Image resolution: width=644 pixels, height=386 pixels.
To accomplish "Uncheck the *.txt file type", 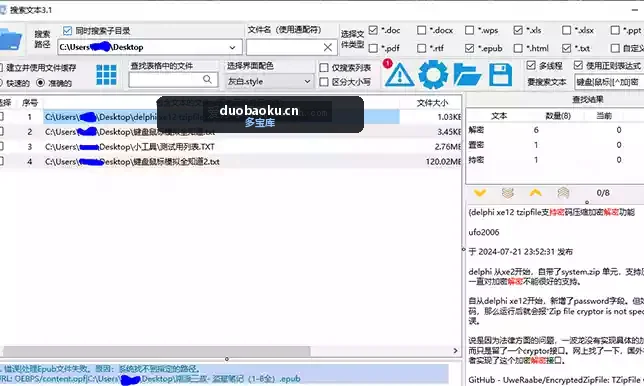I will [566, 48].
